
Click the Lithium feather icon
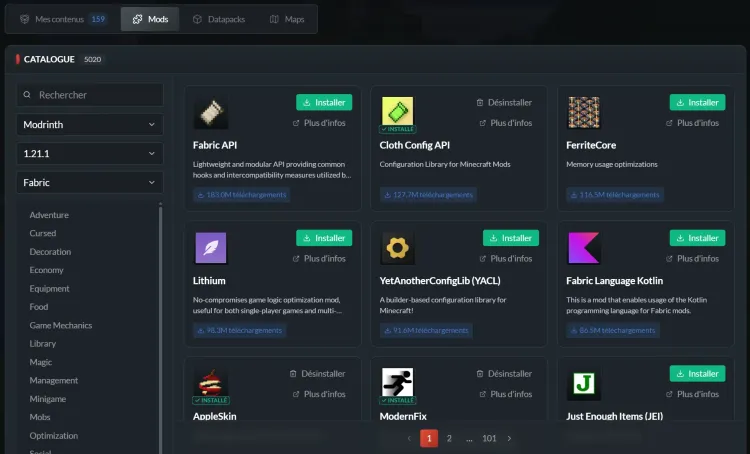[210, 248]
